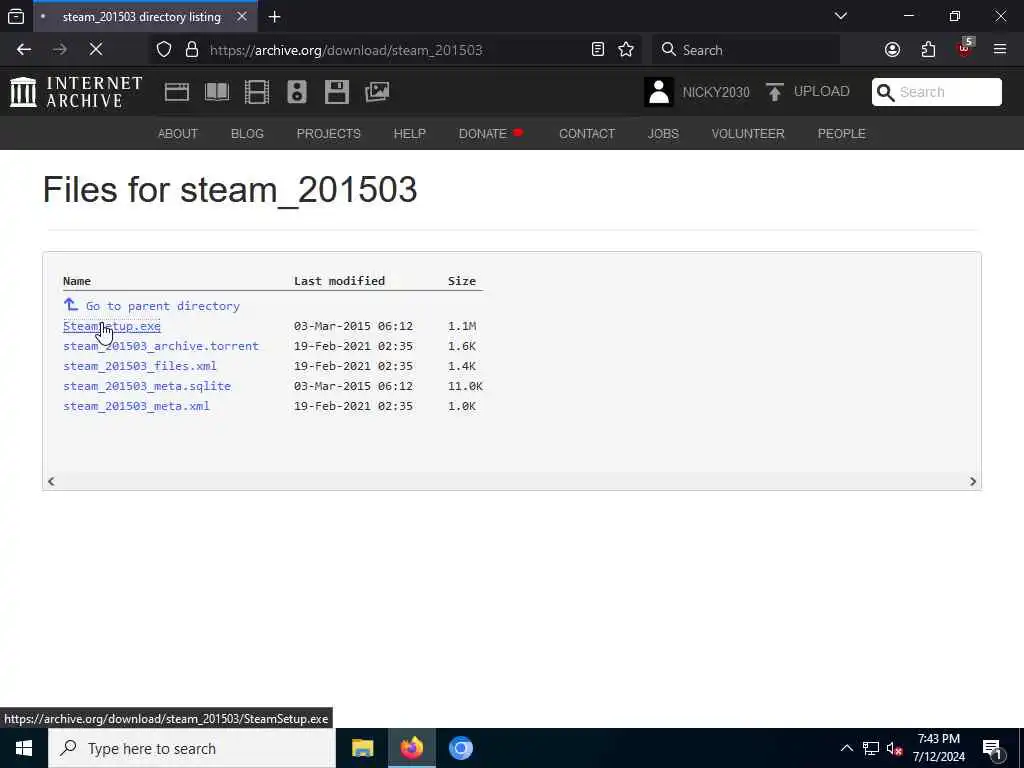Toggle reader view icon in address bar

tap(598, 50)
